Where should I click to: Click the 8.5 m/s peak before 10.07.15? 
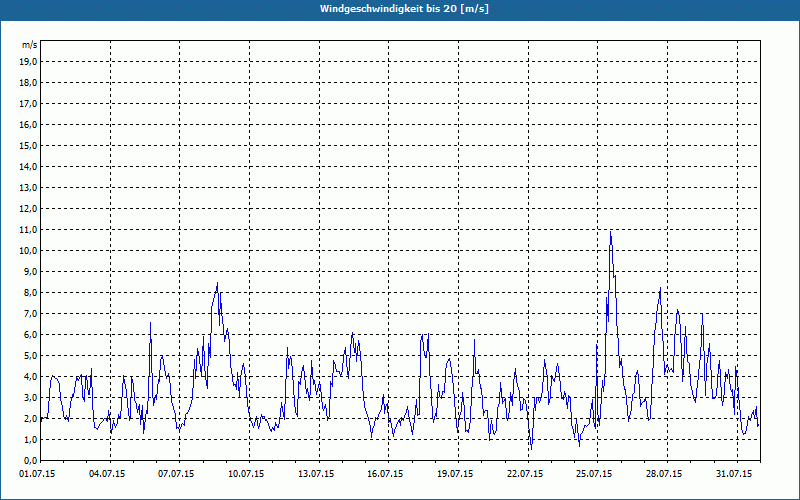click(217, 283)
